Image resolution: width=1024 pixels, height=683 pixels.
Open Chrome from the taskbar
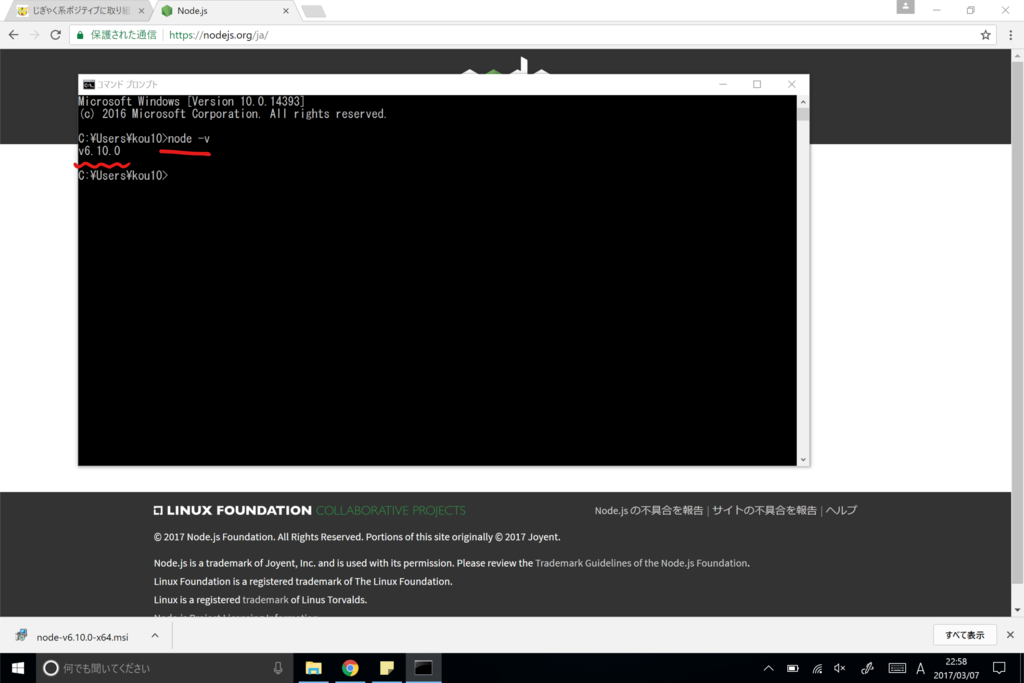coord(350,668)
